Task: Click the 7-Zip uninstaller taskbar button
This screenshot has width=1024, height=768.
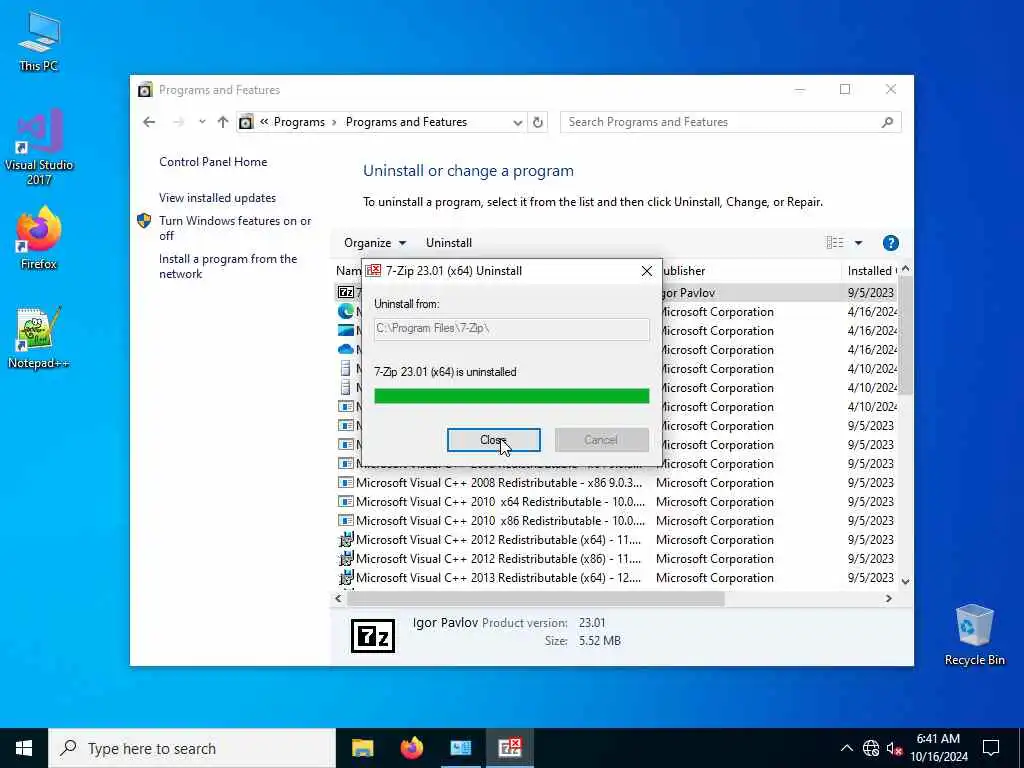Action: tap(509, 748)
